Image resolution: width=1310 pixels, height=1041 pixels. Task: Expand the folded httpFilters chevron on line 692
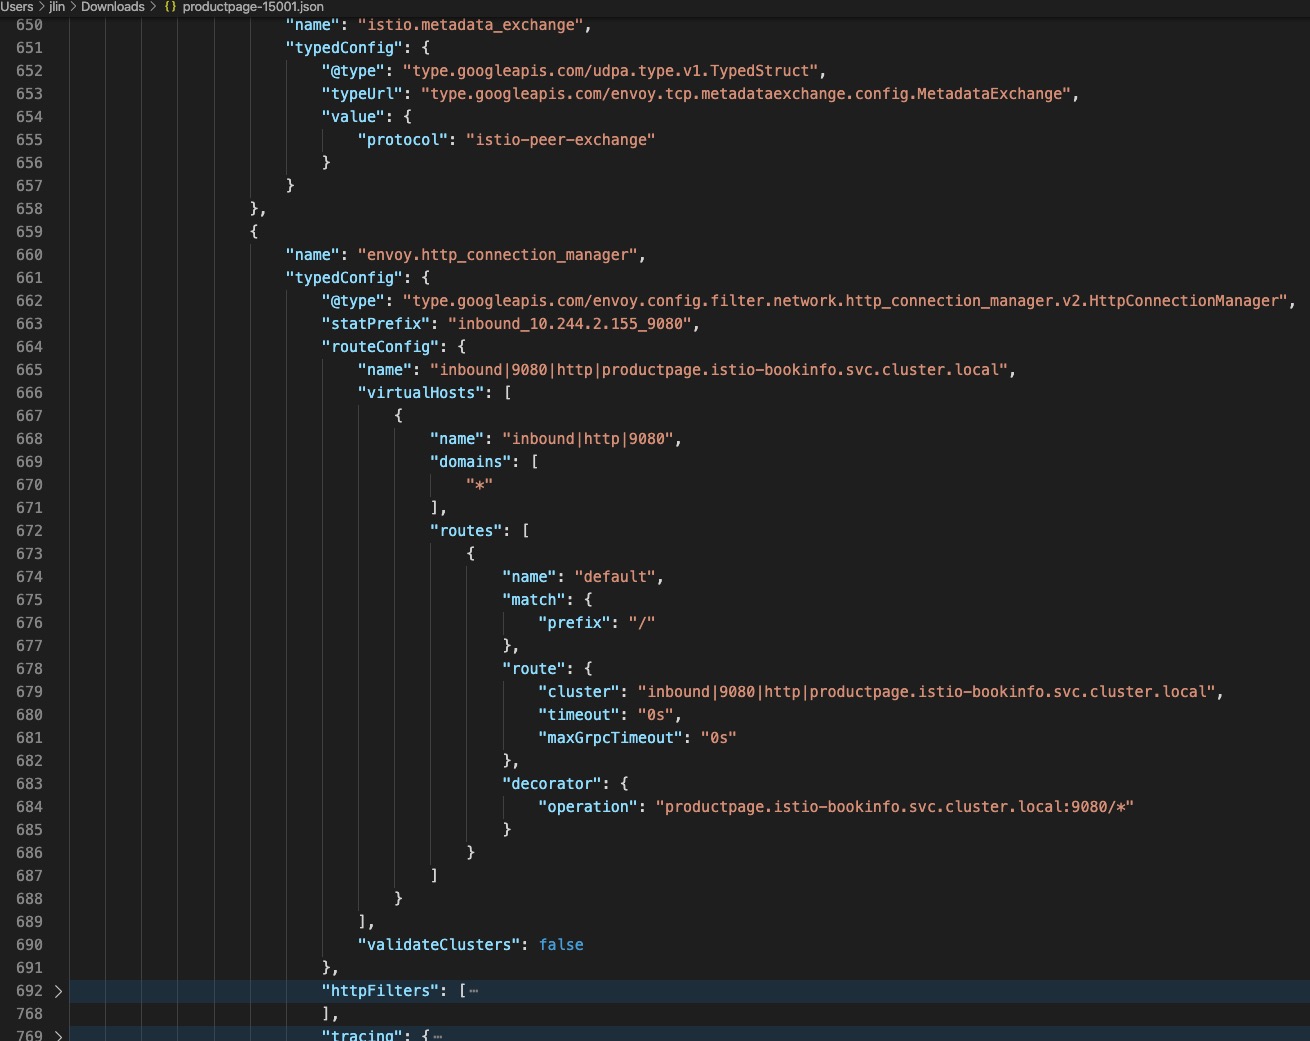[58, 991]
